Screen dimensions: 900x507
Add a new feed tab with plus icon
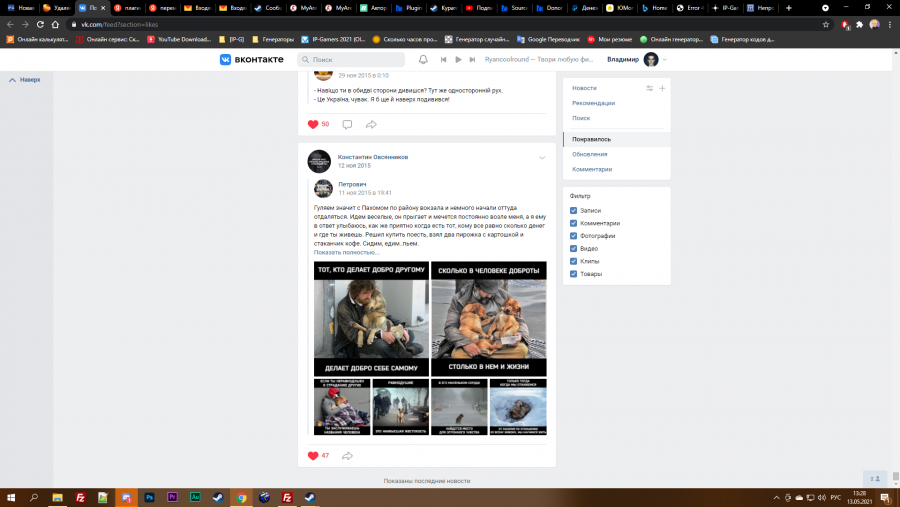[662, 88]
